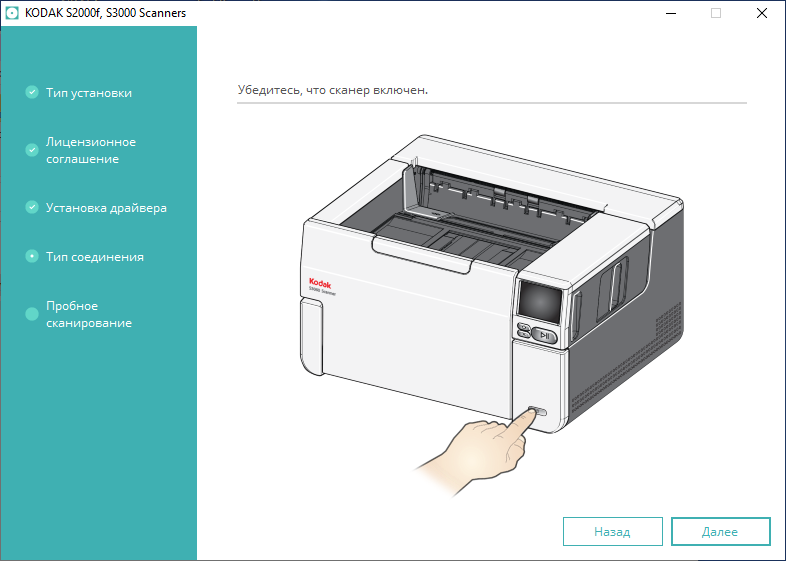Click the text Убедитесь, что сканер включен
The width and height of the screenshot is (786, 561).
click(x=333, y=90)
